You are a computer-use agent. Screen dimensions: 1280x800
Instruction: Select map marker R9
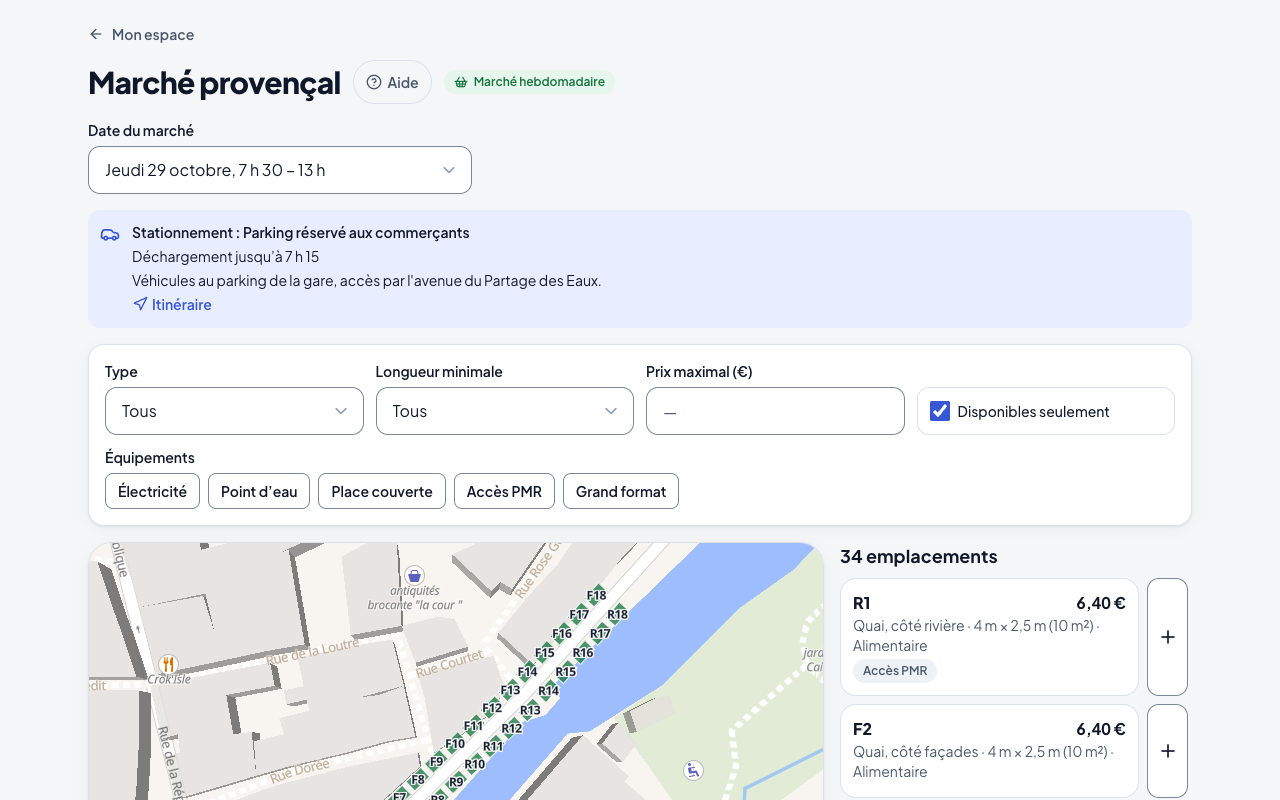point(456,782)
